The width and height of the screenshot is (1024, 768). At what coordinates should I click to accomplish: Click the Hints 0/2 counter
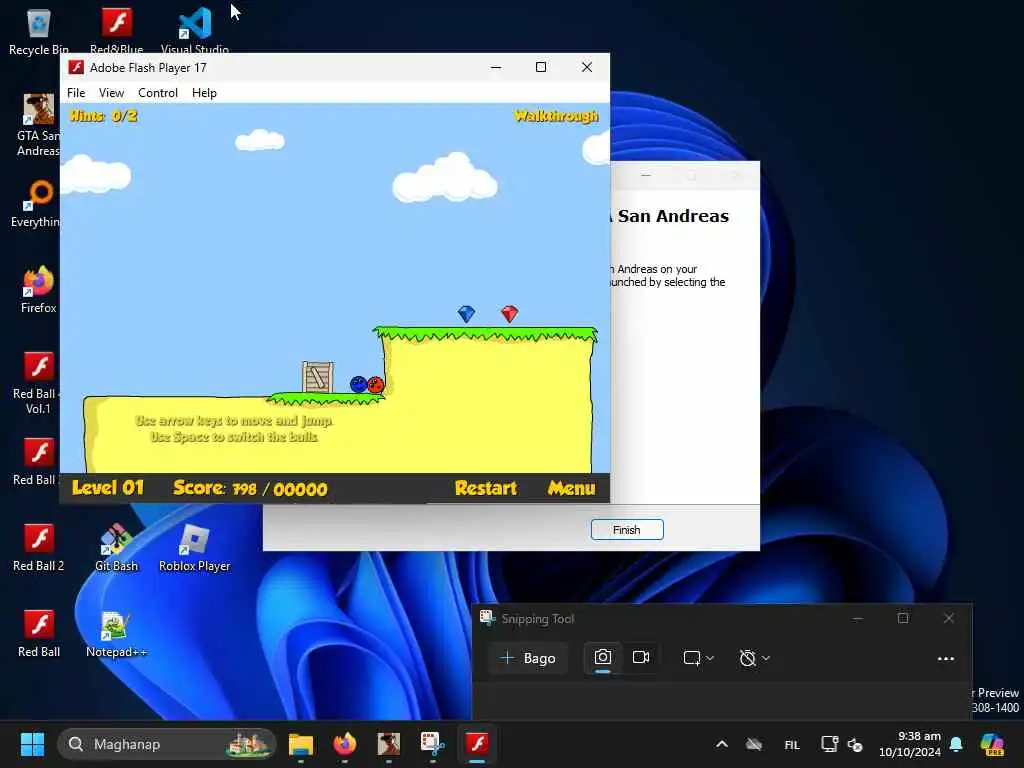coord(103,116)
